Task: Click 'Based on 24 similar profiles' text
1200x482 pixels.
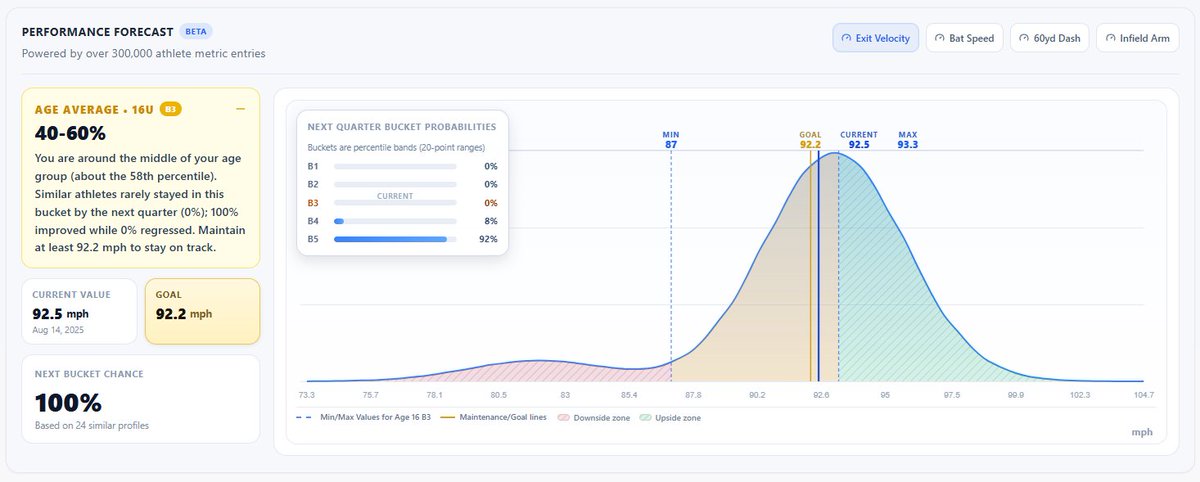Action: click(x=94, y=425)
